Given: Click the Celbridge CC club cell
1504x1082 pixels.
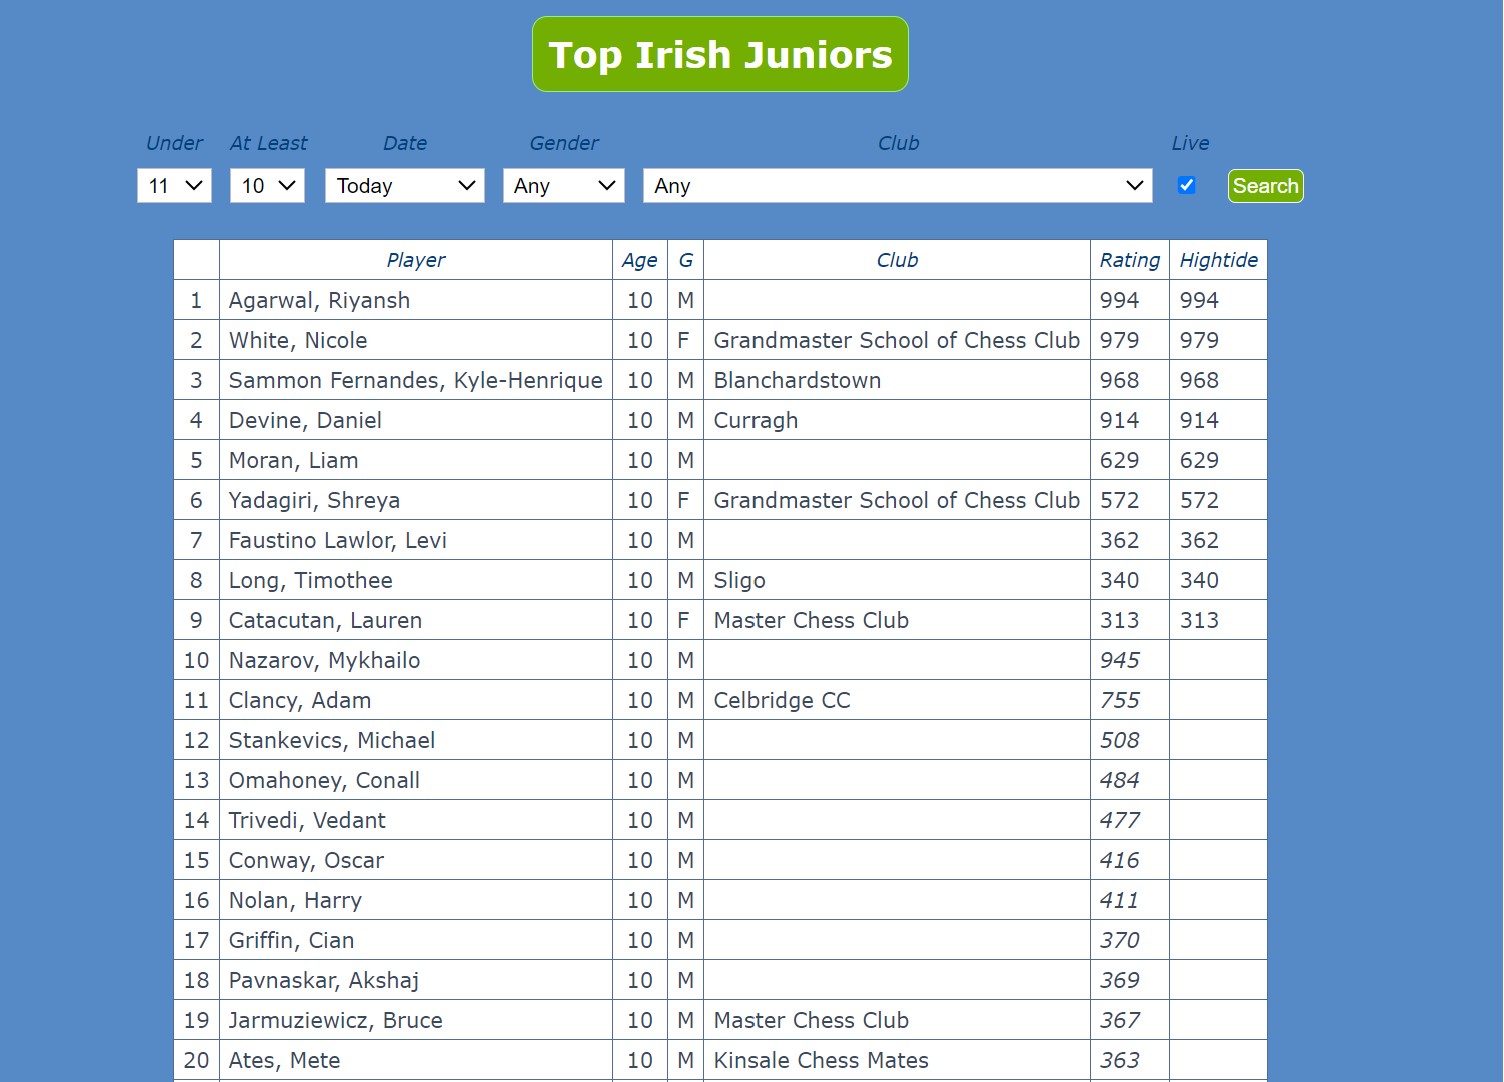Looking at the screenshot, I should point(782,700).
